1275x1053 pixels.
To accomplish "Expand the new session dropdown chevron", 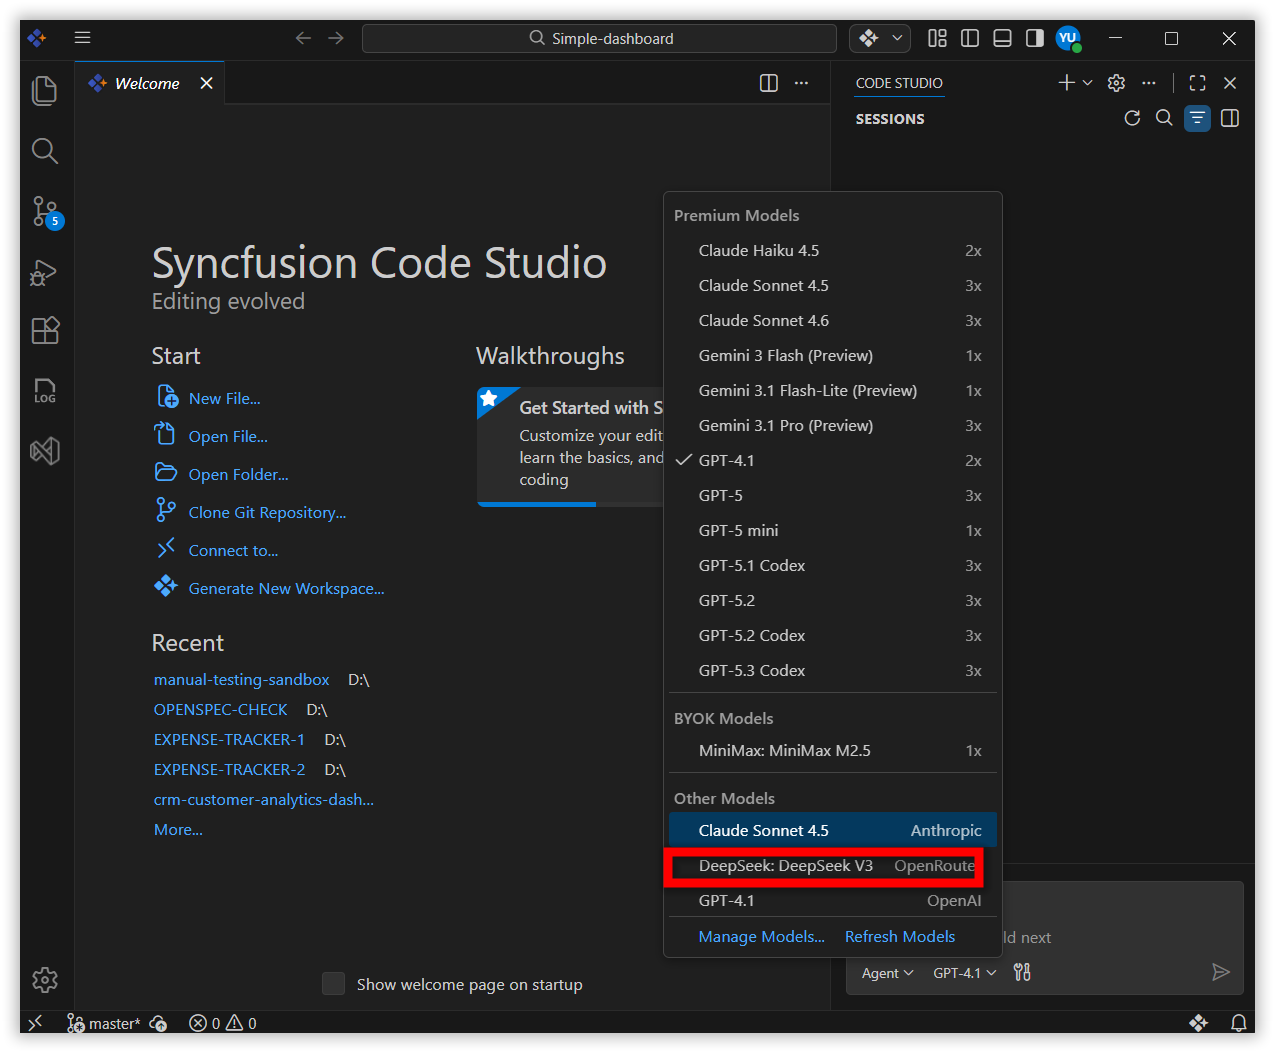I will (x=1087, y=83).
